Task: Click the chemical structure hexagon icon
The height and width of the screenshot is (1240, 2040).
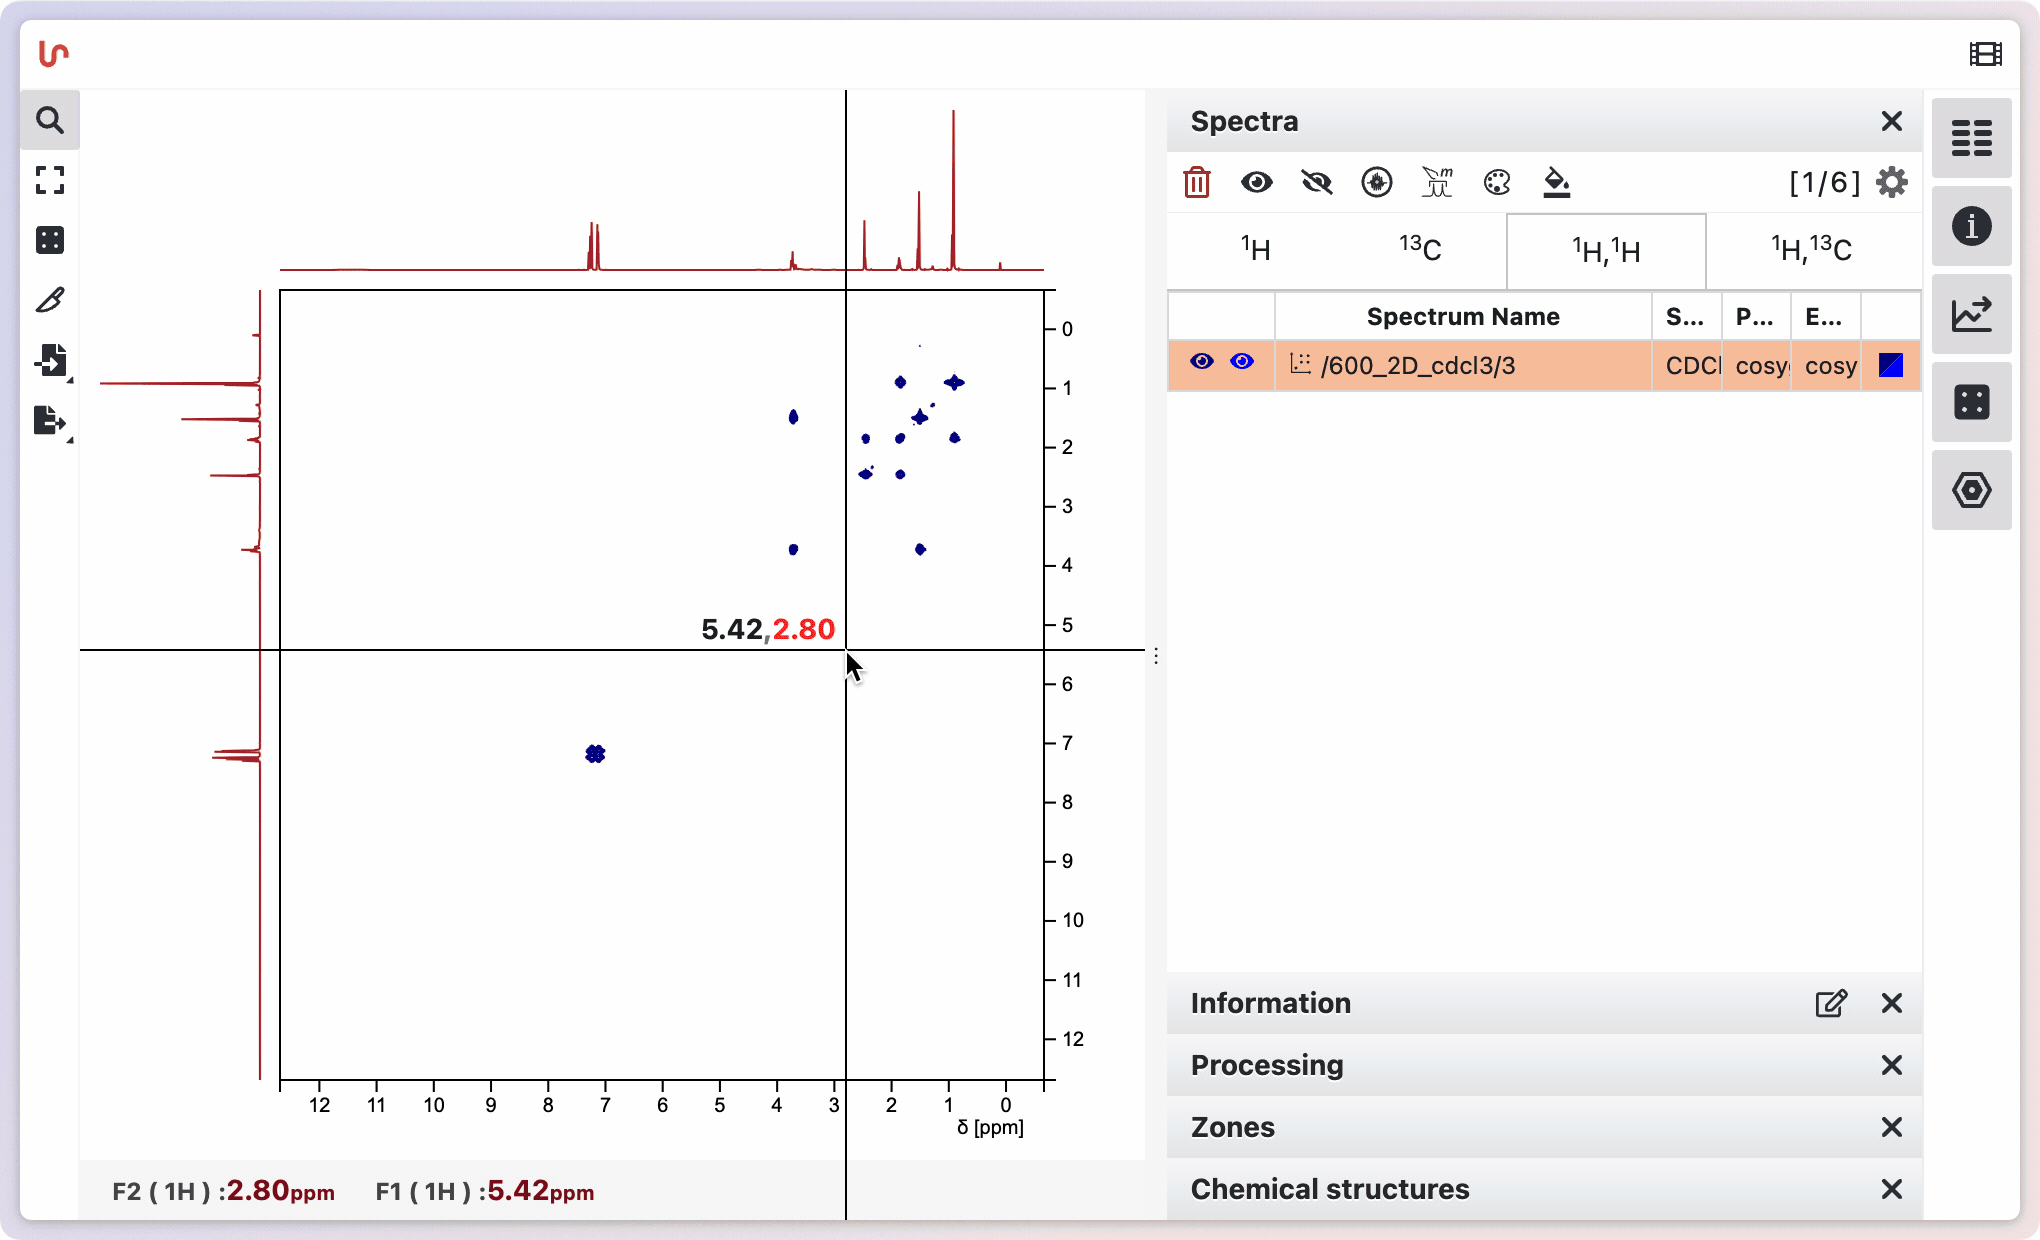Action: 1971,491
